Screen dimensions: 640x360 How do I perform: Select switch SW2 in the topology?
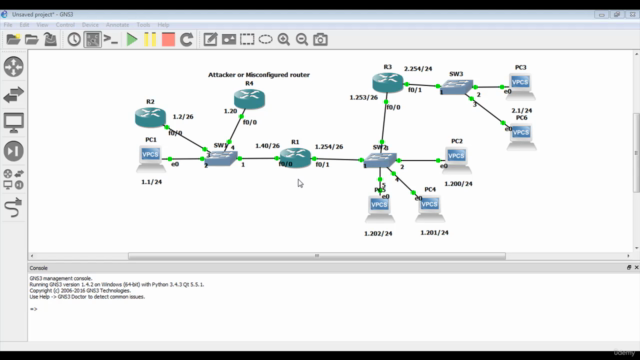[x=380, y=160]
